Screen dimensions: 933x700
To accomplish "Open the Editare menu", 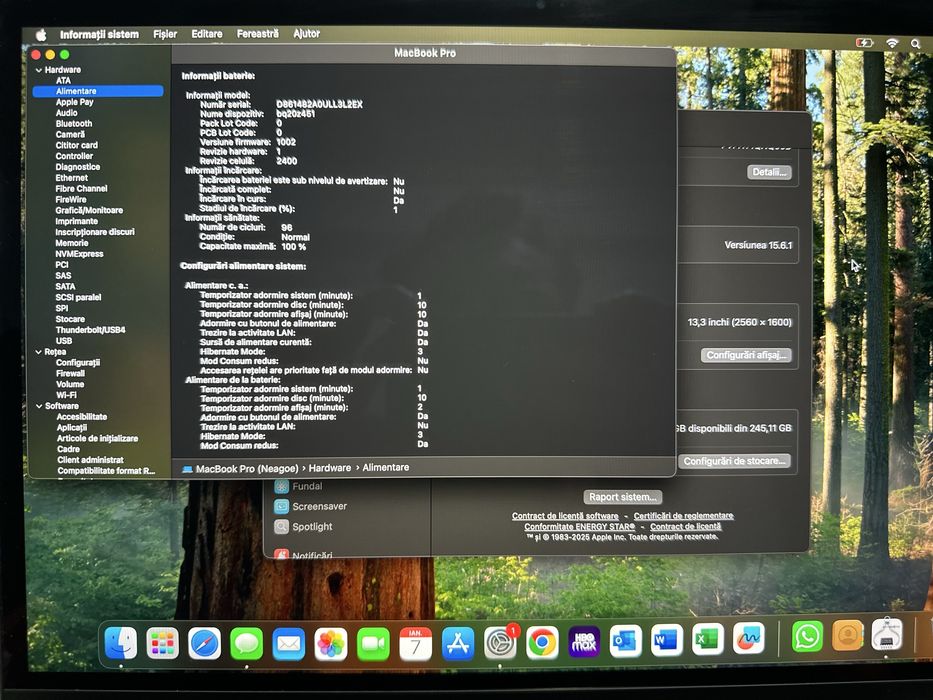I will [x=206, y=34].
